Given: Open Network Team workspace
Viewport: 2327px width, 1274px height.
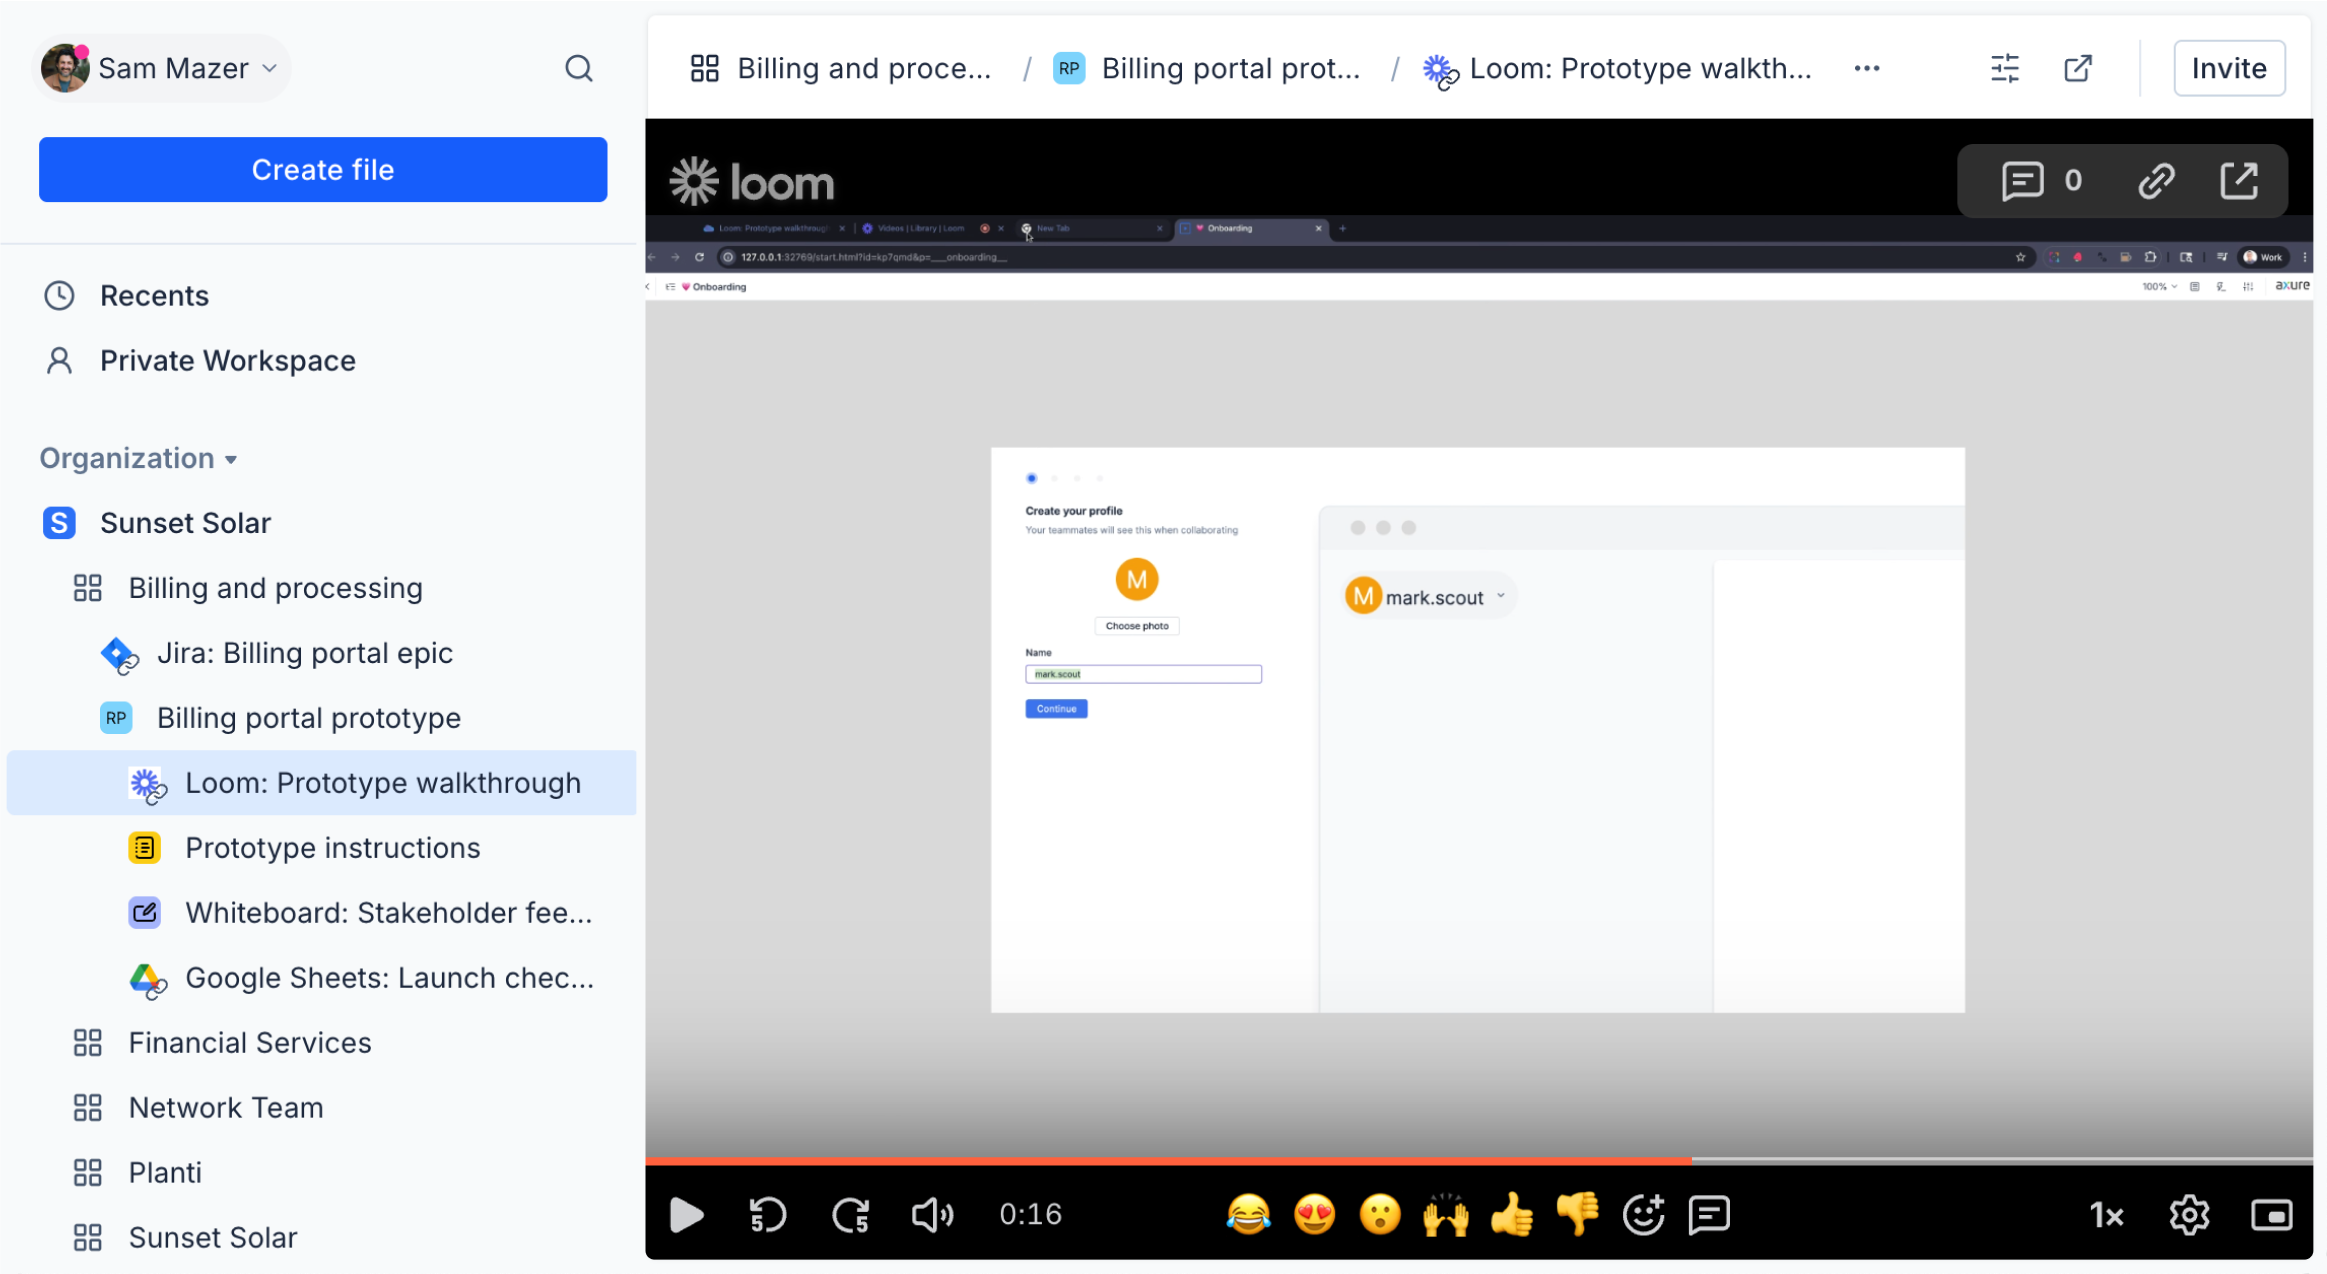Looking at the screenshot, I should pos(198,1108).
